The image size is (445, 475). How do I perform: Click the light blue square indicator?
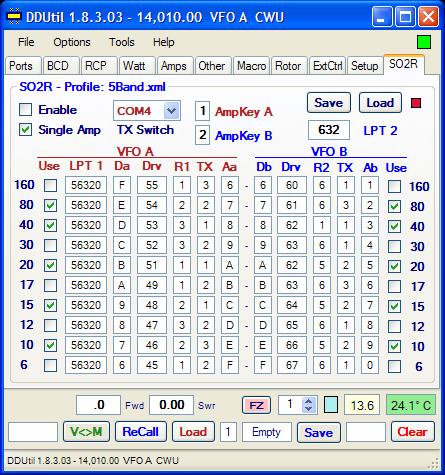tap(331, 405)
